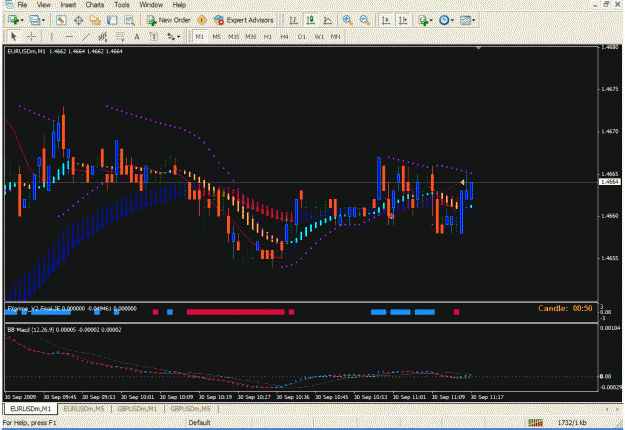Open the File menu

(22, 5)
